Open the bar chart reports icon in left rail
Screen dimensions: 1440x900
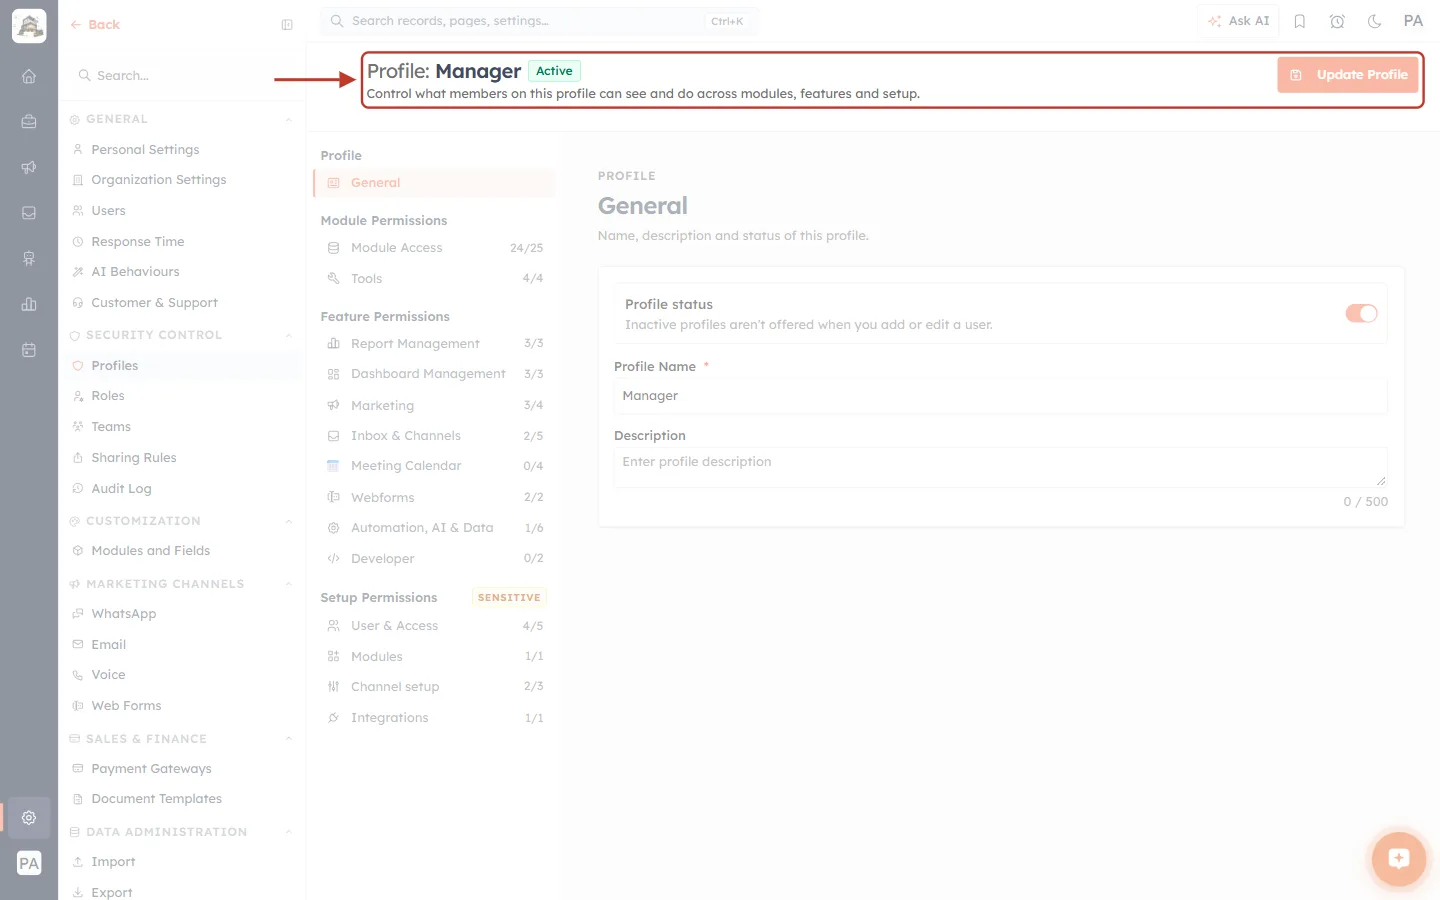pos(29,304)
